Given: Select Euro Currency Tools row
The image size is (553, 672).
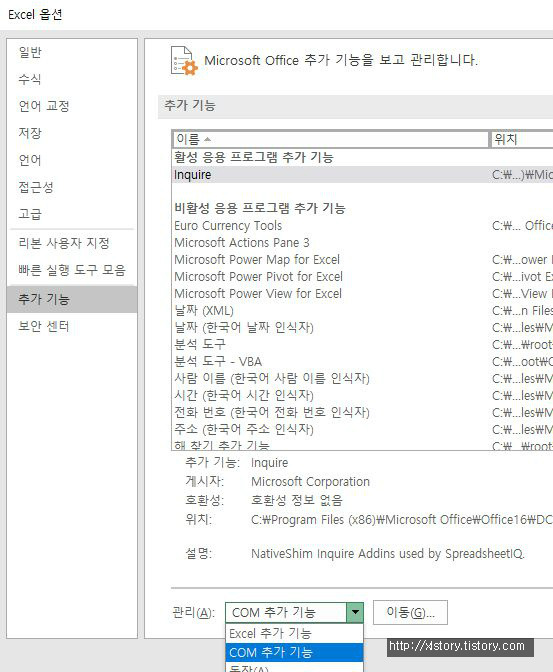Looking at the screenshot, I should pyautogui.click(x=362, y=225).
